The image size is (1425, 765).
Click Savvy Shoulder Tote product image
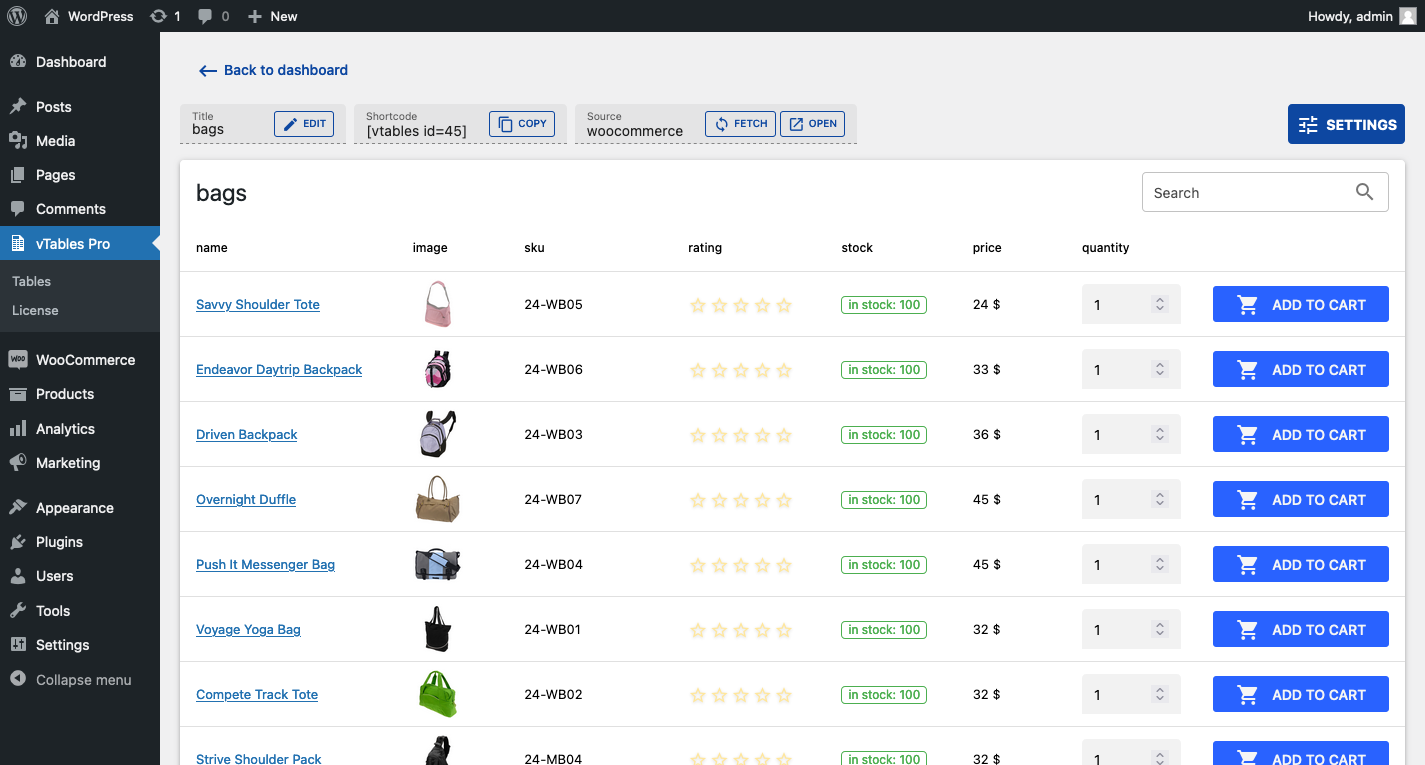437,304
